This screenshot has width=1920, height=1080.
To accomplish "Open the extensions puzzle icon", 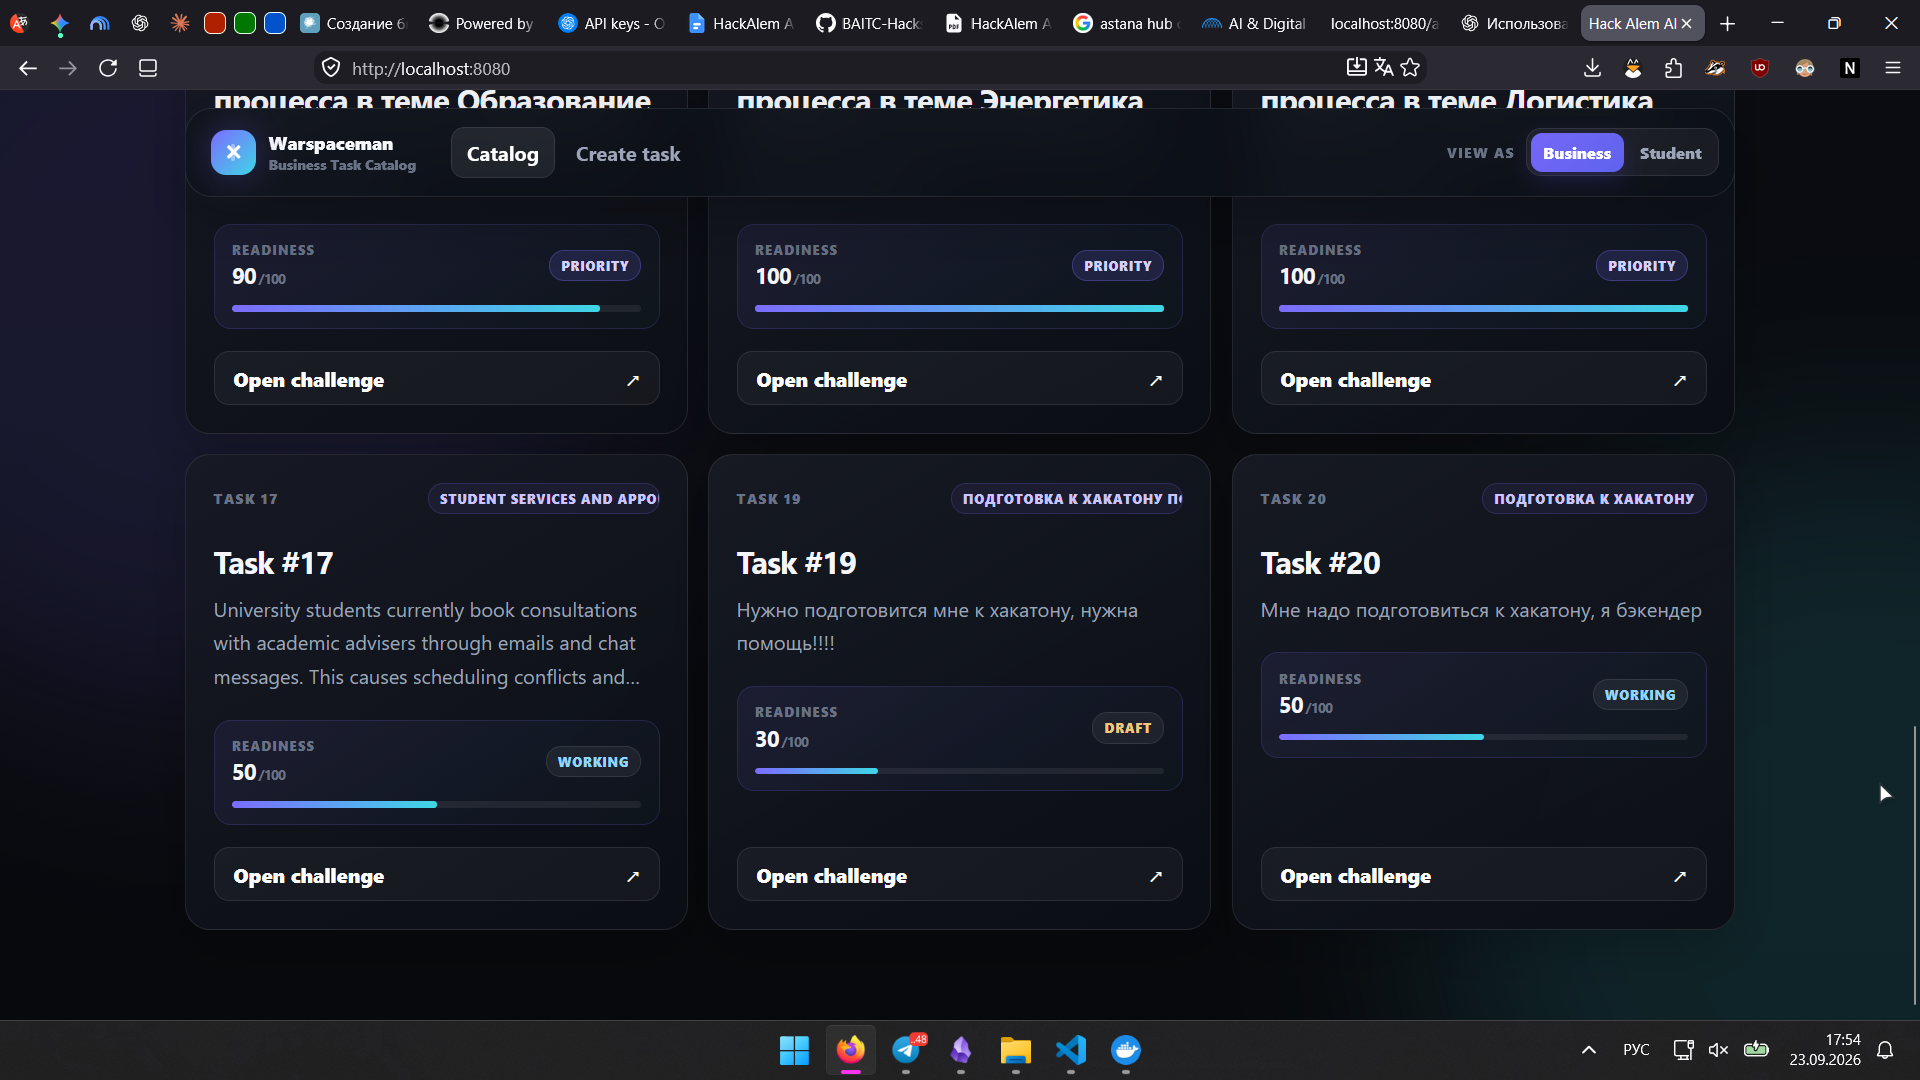I will 1674,68.
